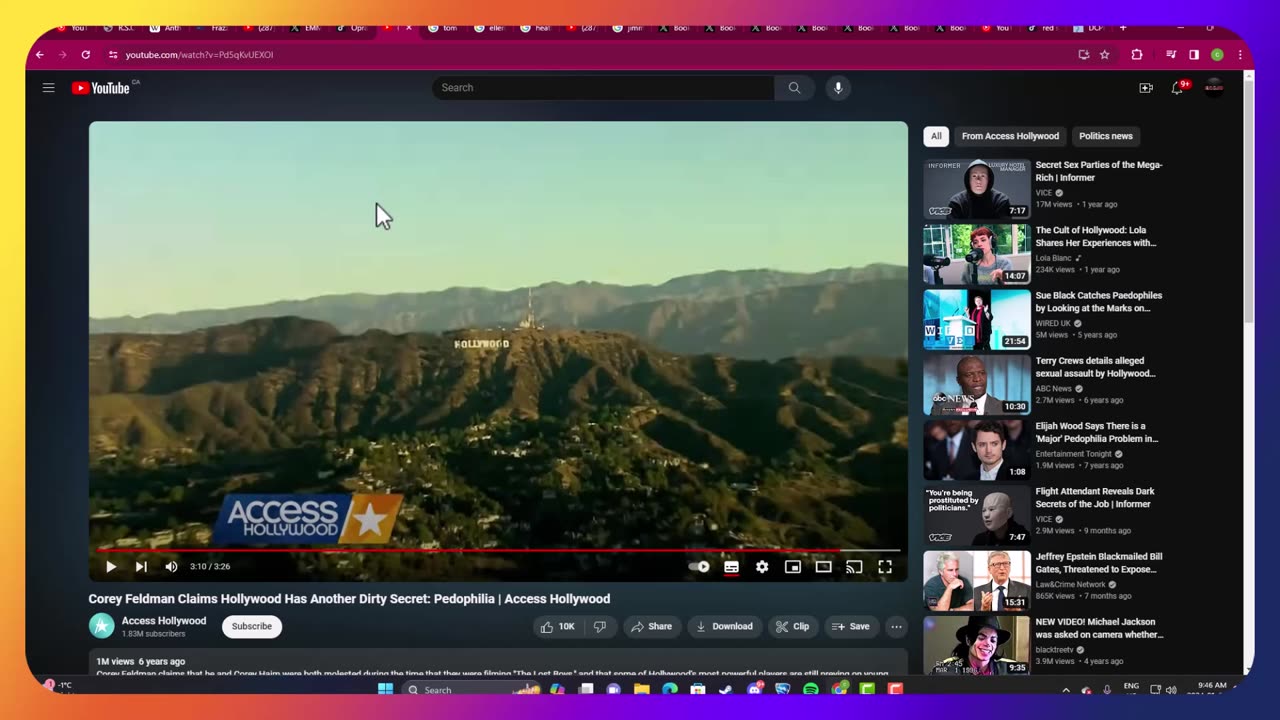Click the search magnifier button
Image resolution: width=1280 pixels, height=720 pixels.
[794, 88]
